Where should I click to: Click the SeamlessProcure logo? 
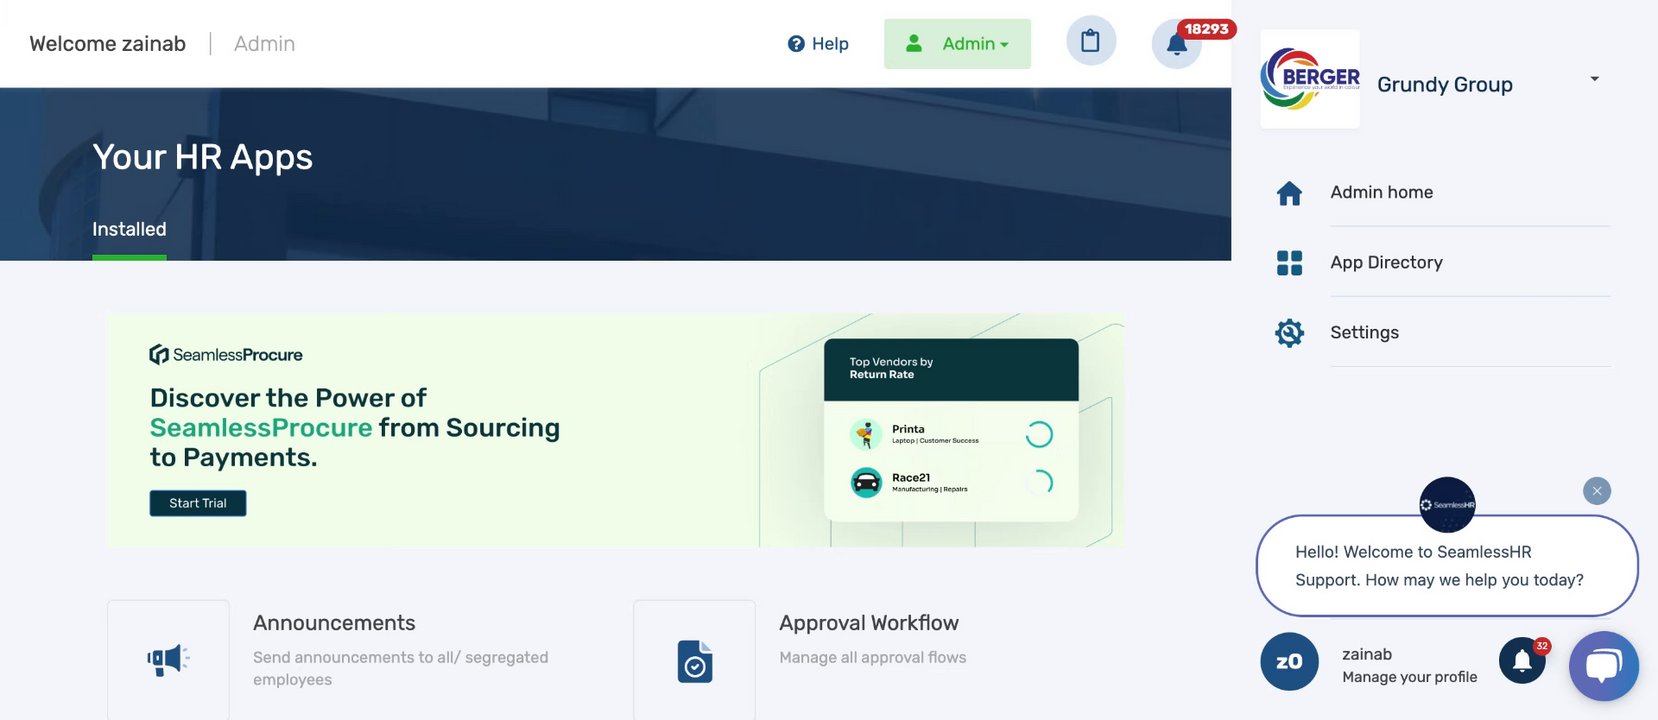[x=226, y=355]
